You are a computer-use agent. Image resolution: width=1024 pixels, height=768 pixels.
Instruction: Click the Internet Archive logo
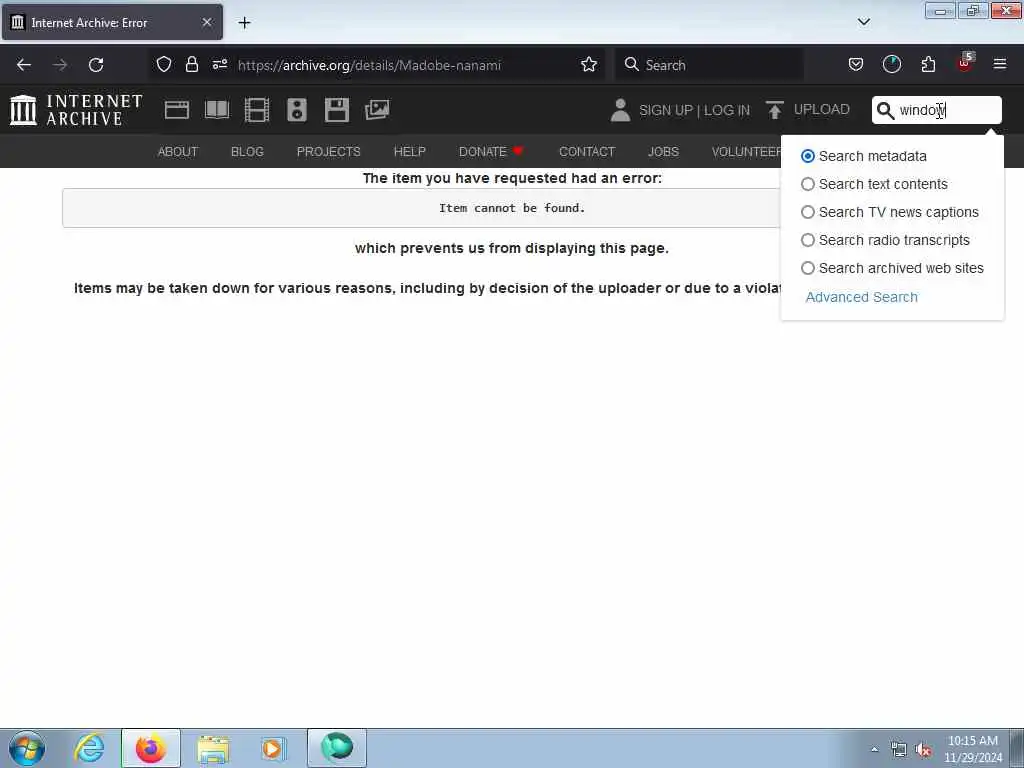pos(76,110)
